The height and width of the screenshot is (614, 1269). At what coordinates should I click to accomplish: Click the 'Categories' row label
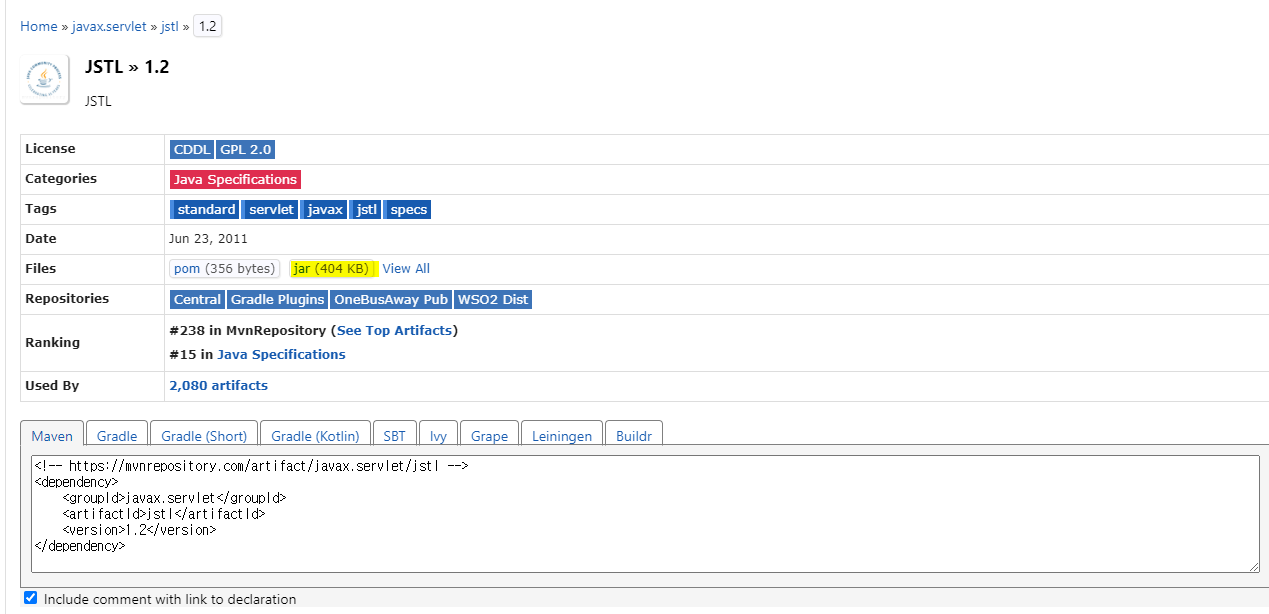tap(61, 179)
